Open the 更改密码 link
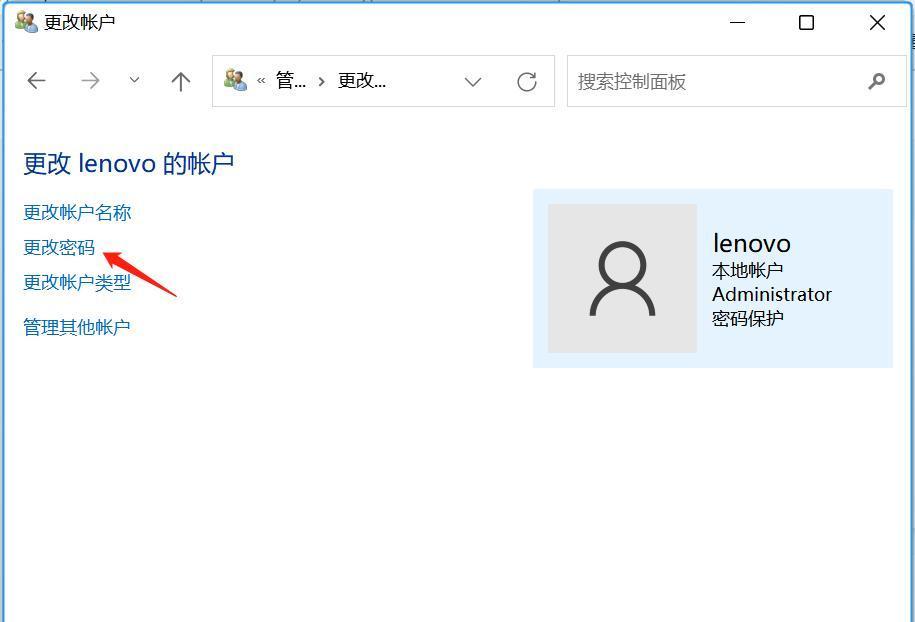This screenshot has width=915, height=622. (59, 247)
